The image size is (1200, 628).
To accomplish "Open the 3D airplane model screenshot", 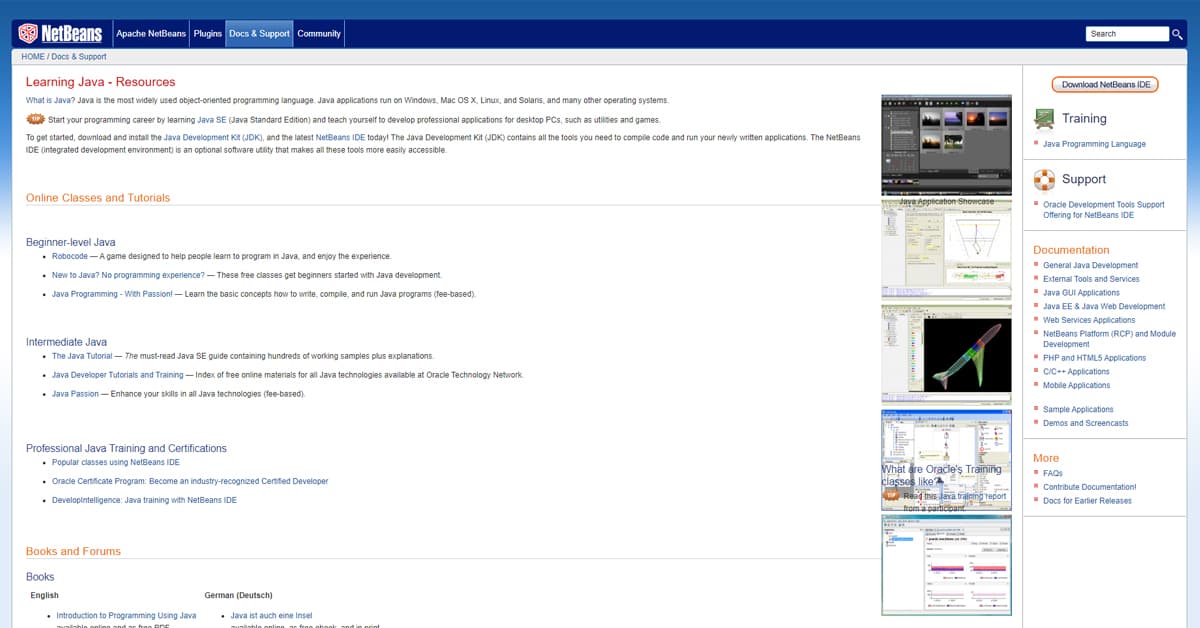I will click(x=946, y=354).
